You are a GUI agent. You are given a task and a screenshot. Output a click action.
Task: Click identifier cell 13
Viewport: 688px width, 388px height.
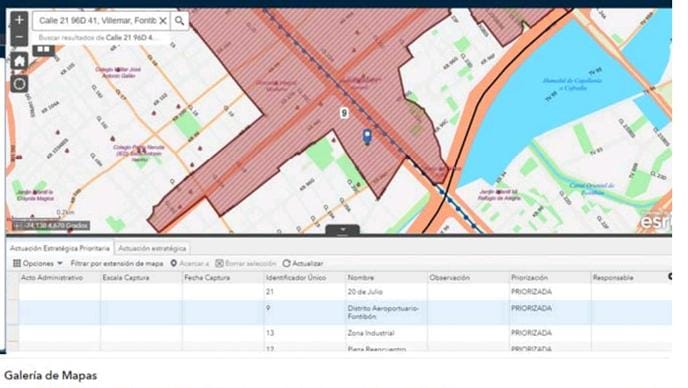pyautogui.click(x=305, y=333)
